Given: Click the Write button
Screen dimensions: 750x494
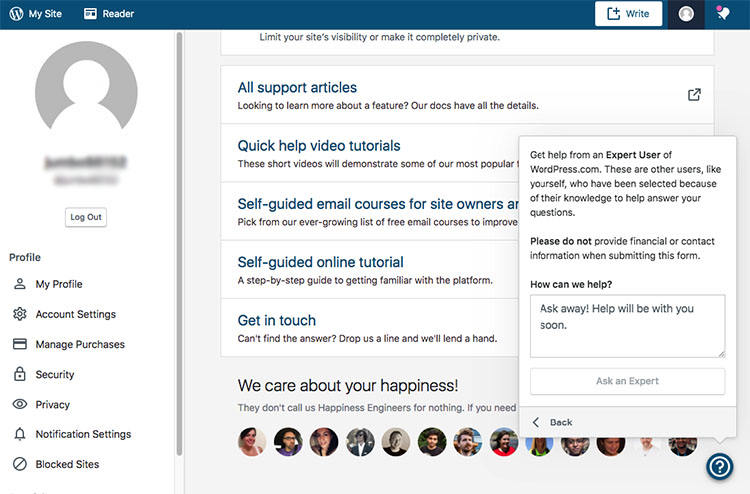Looking at the screenshot, I should (x=628, y=14).
